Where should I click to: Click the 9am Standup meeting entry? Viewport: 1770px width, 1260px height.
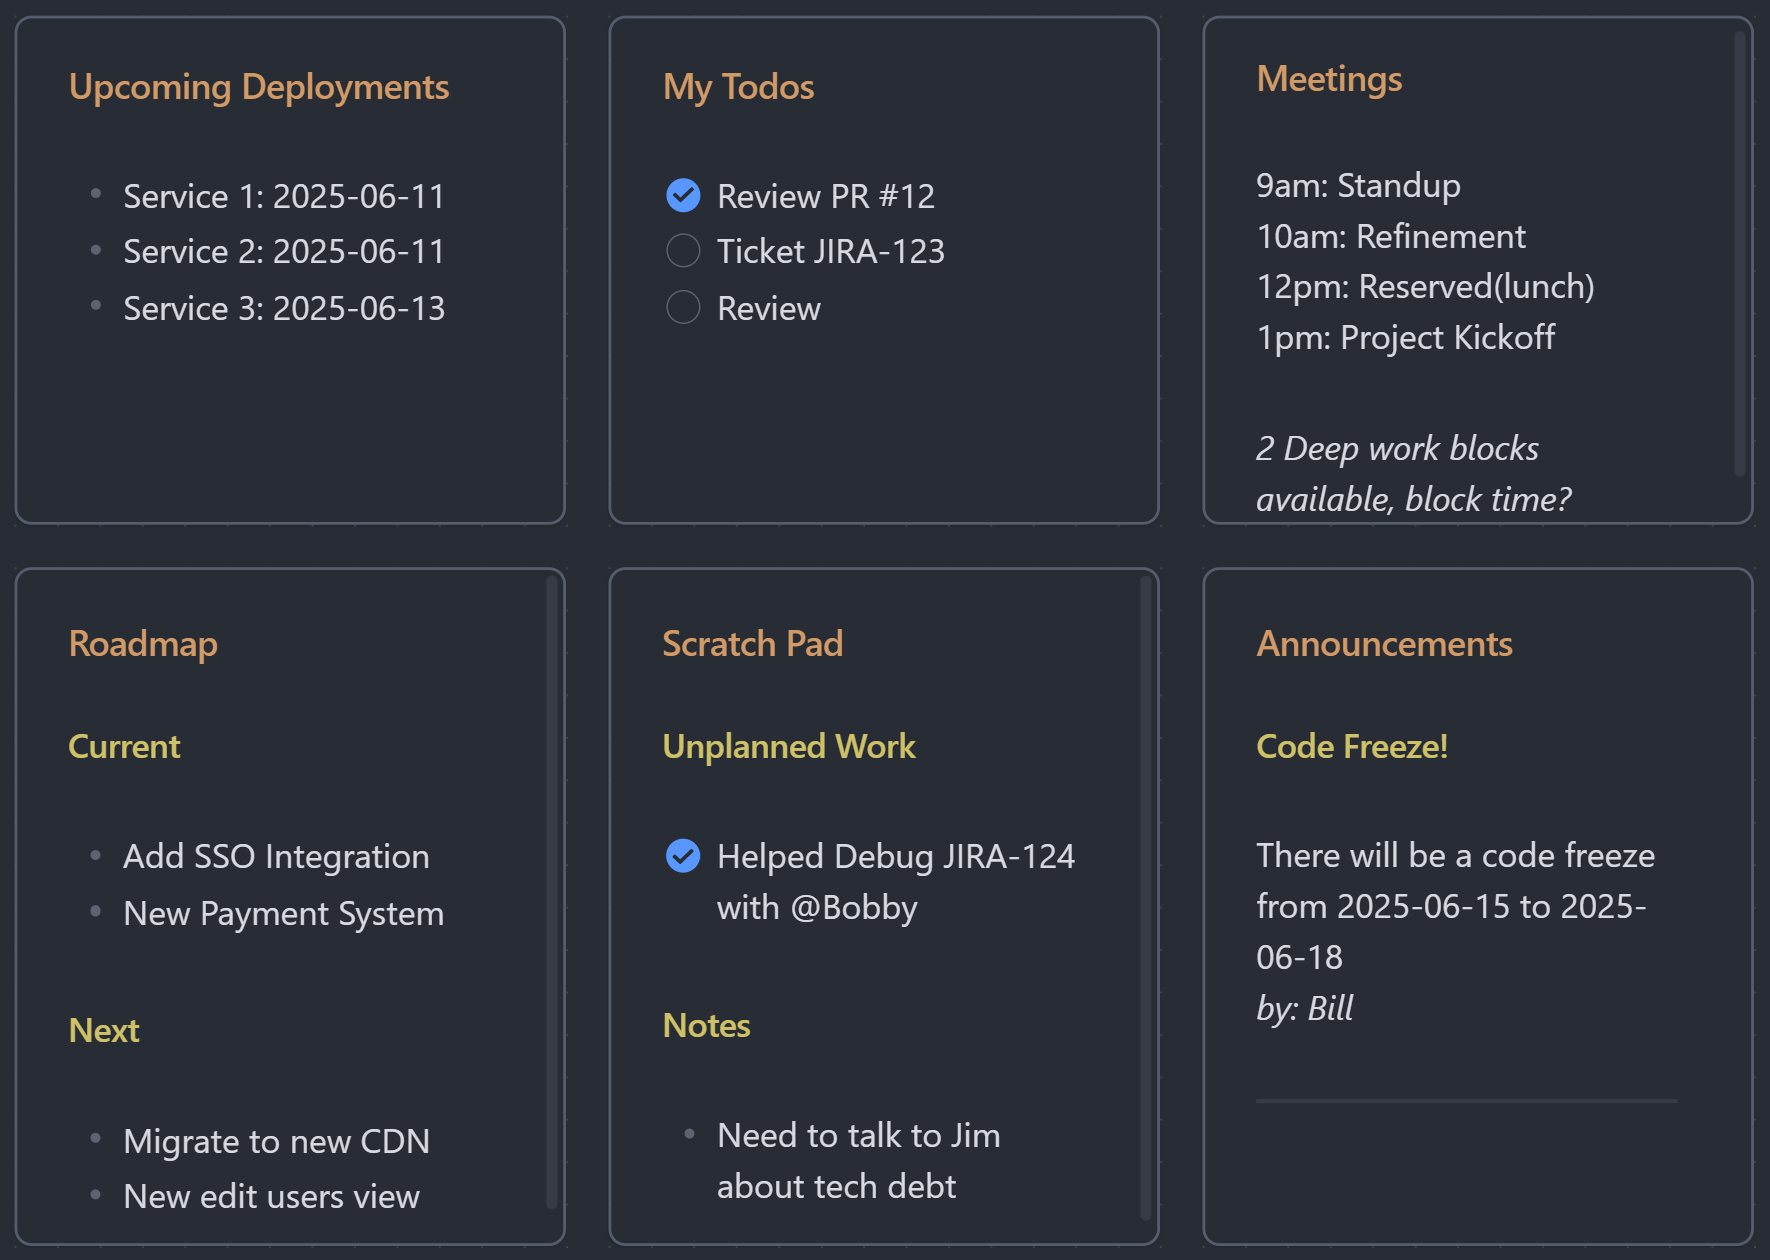click(x=1358, y=186)
